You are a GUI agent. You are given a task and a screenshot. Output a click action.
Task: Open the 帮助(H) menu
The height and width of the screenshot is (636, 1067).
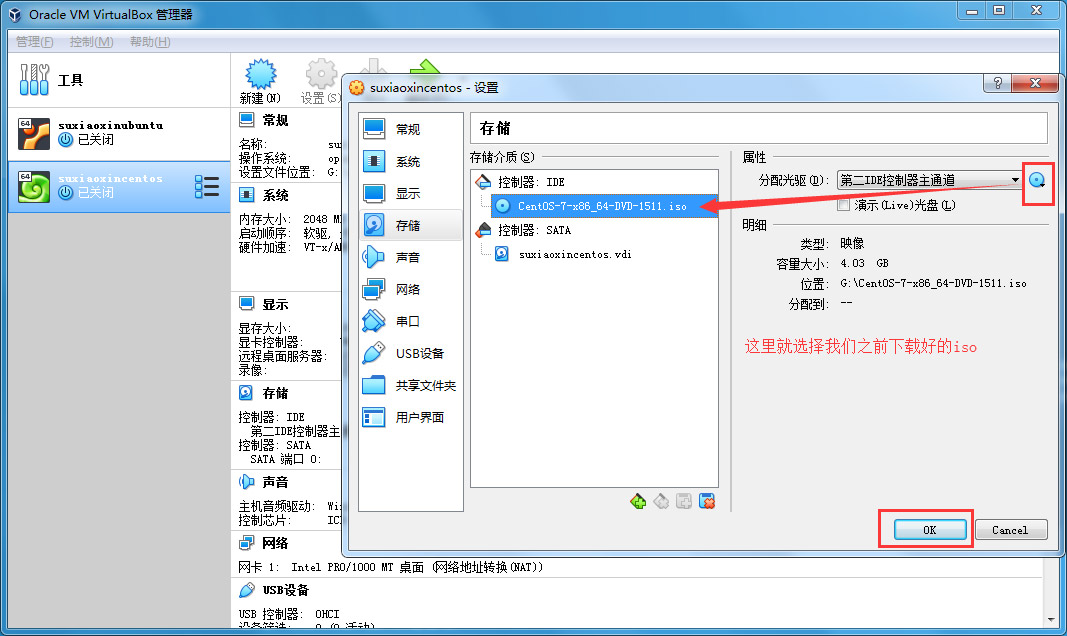tap(150, 41)
